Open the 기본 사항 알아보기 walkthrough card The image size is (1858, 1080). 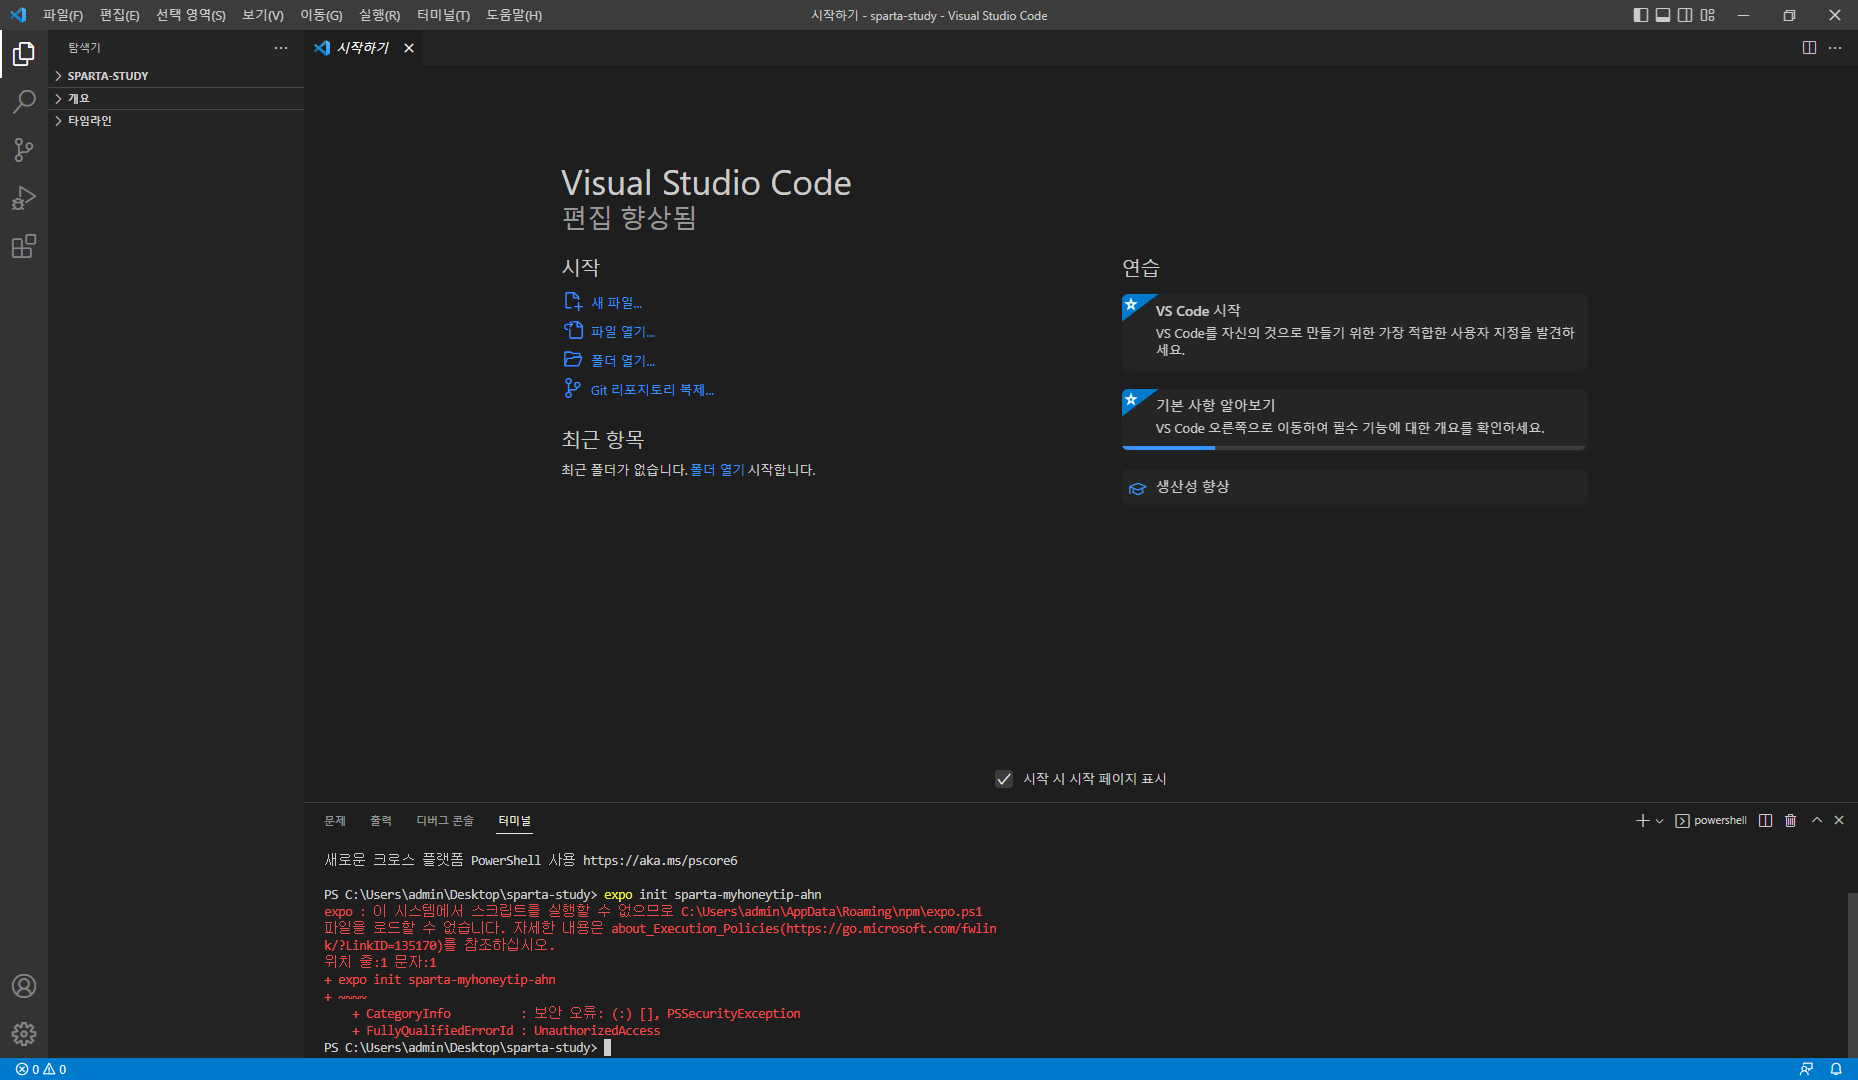(x=1354, y=419)
